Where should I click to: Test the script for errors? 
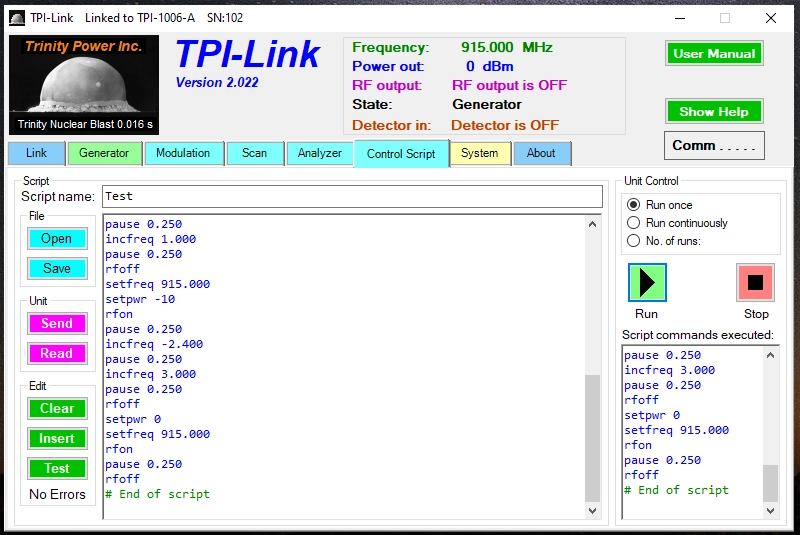tap(57, 468)
